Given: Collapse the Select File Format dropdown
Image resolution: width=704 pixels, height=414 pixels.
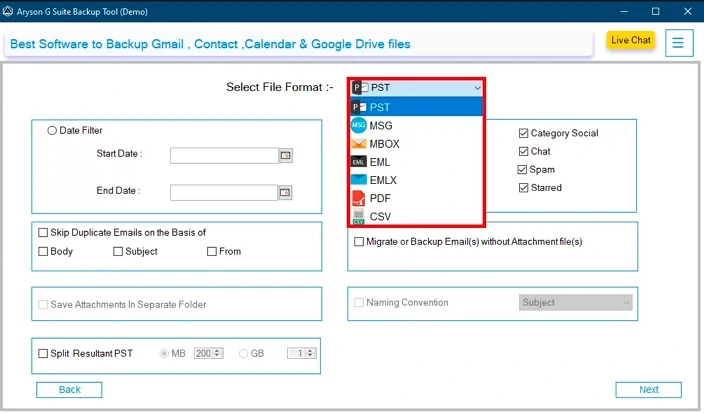Looking at the screenshot, I should coord(477,88).
